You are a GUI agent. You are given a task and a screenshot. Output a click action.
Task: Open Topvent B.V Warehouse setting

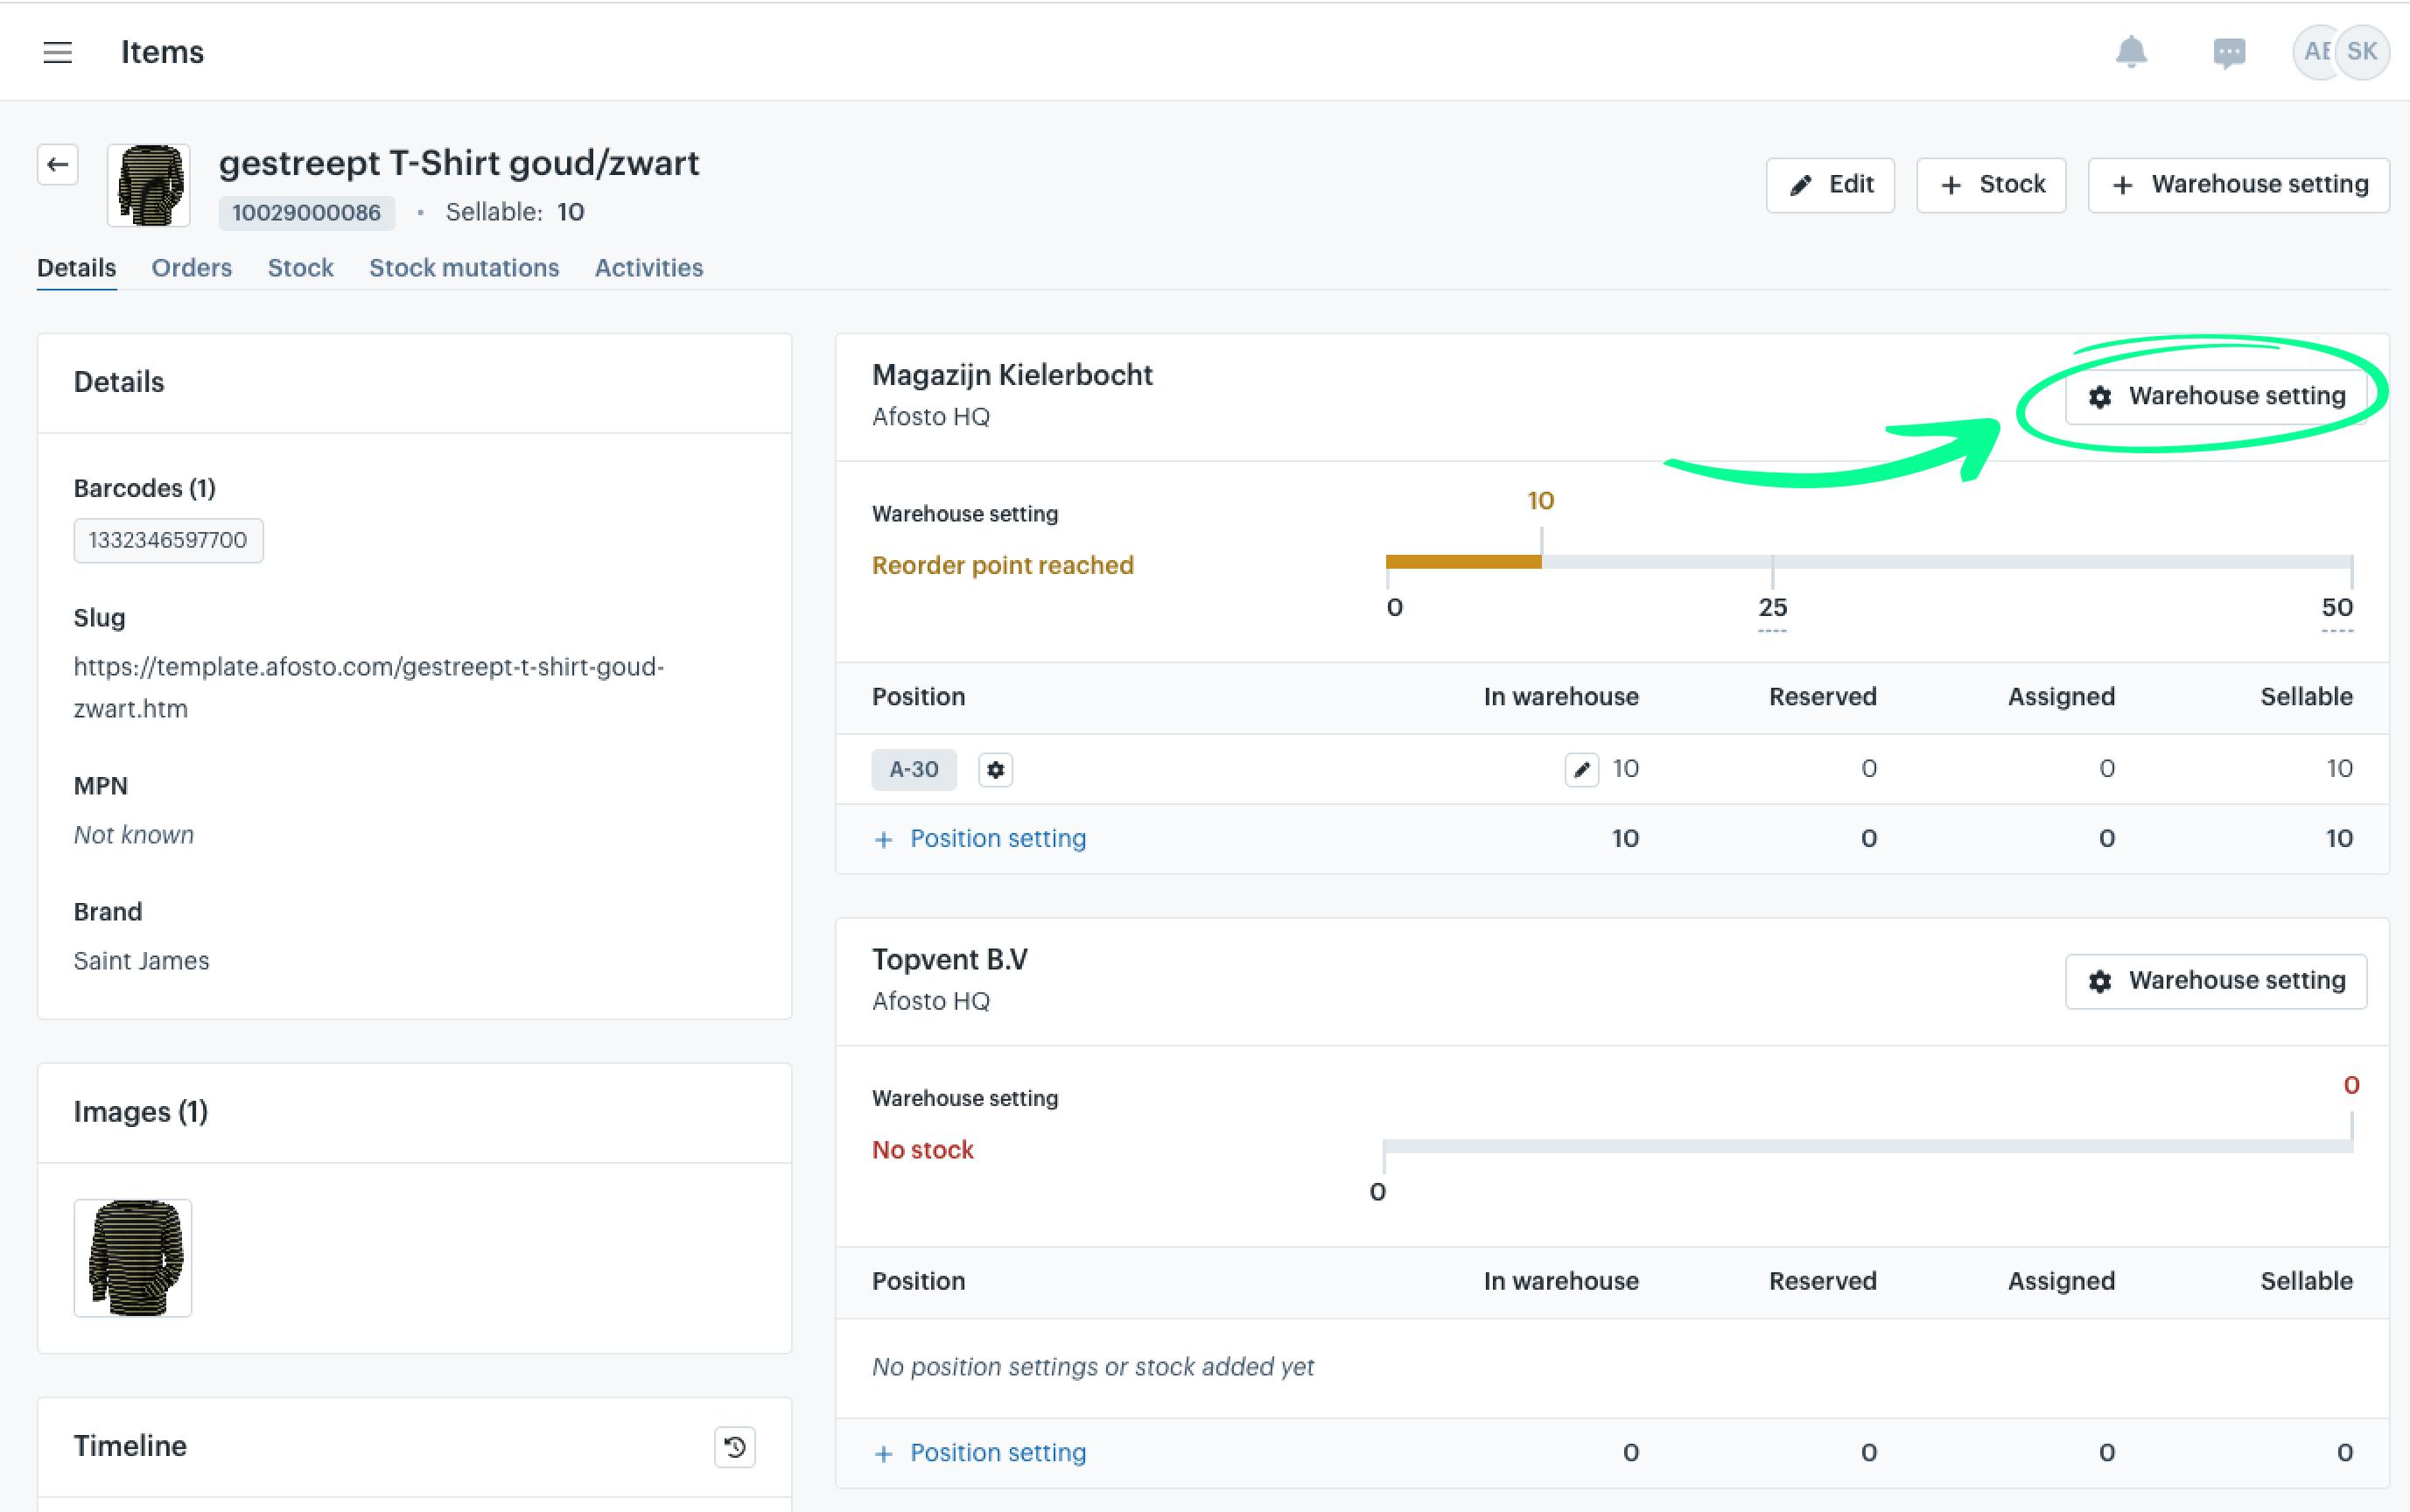[2215, 981]
